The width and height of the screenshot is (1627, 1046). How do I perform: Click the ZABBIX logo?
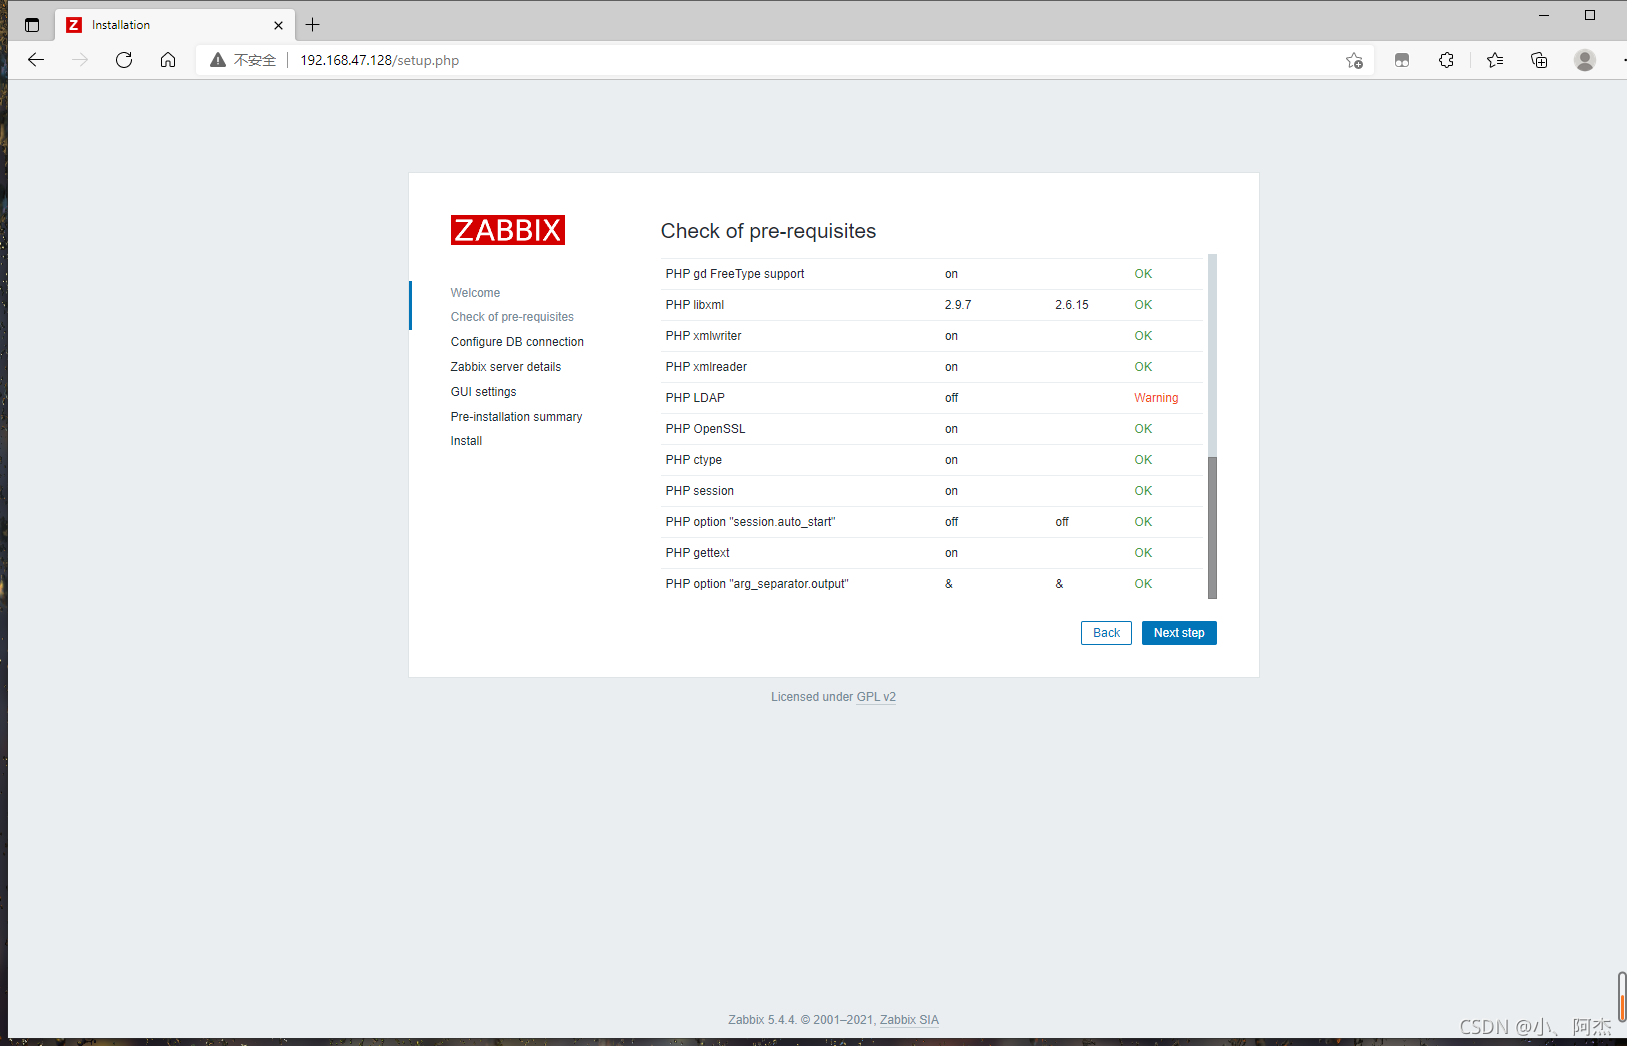point(508,230)
